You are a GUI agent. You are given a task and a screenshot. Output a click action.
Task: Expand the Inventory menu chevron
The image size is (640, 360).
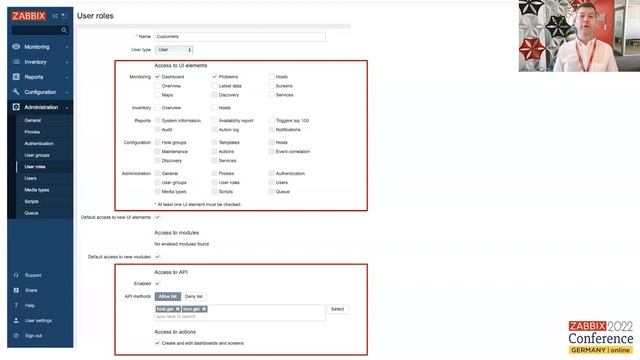click(67, 62)
